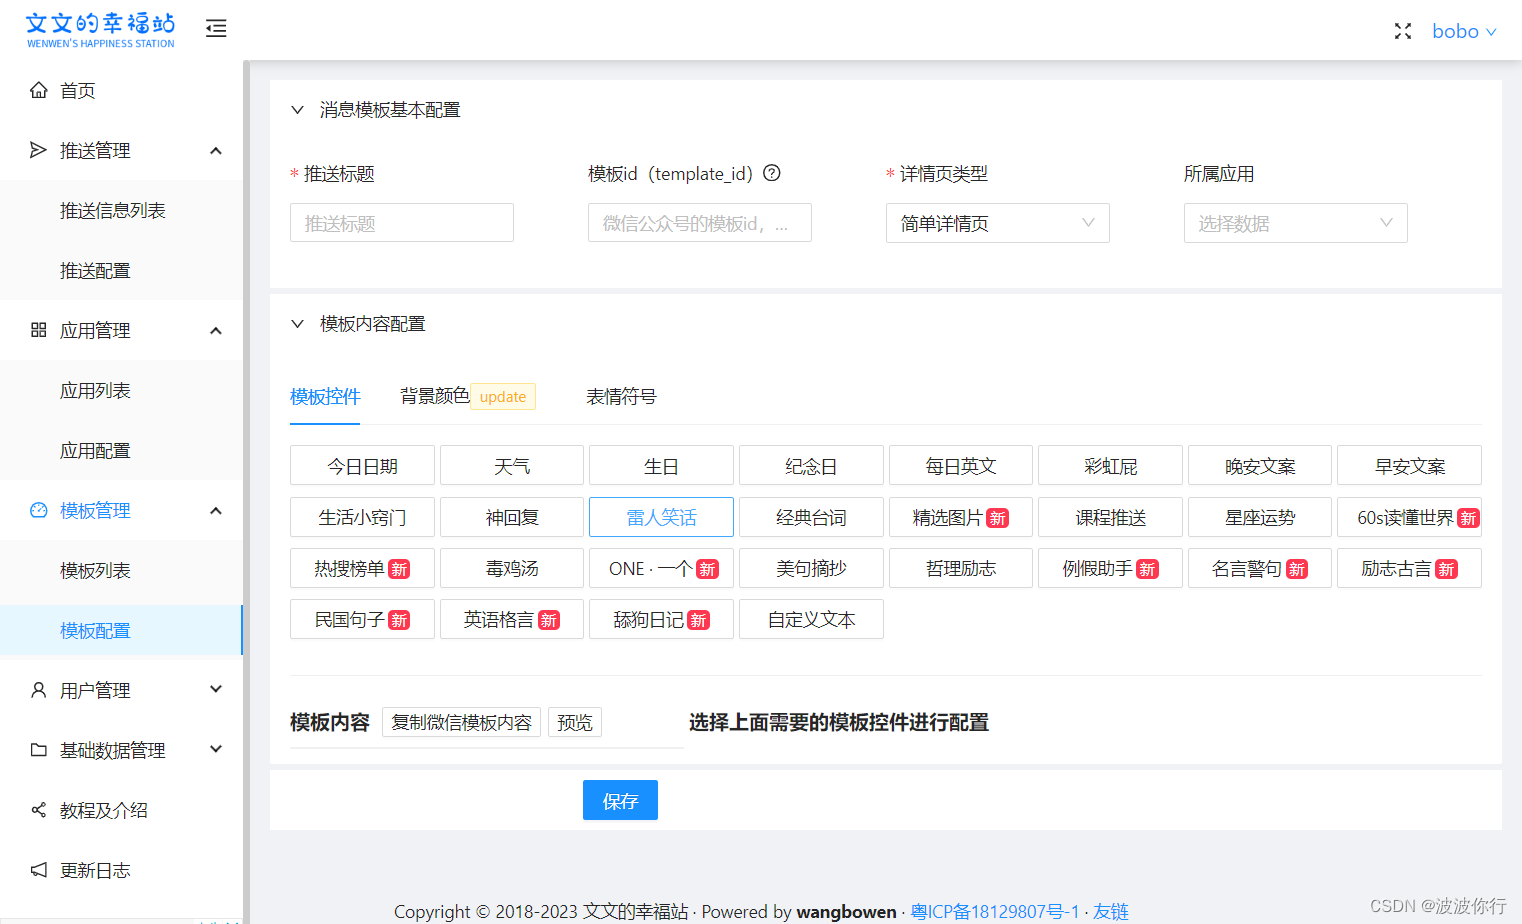Switch to the 背景颜色 tab
Viewport: 1522px width, 924px height.
click(435, 396)
